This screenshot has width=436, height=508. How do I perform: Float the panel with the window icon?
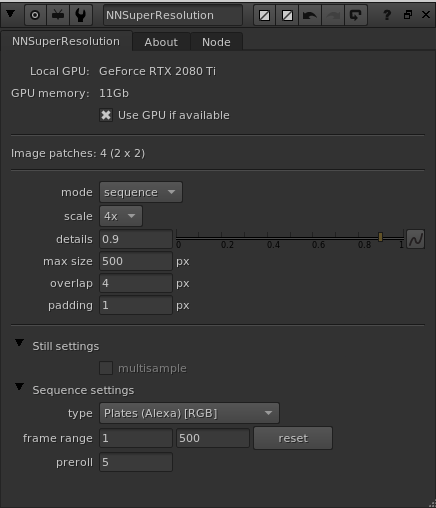click(x=408, y=15)
